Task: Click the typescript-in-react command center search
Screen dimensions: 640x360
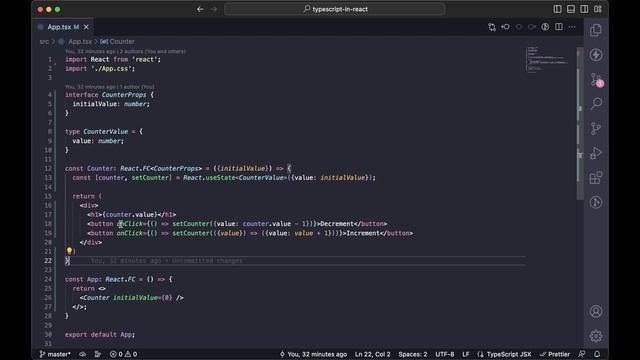Action: 334,9
